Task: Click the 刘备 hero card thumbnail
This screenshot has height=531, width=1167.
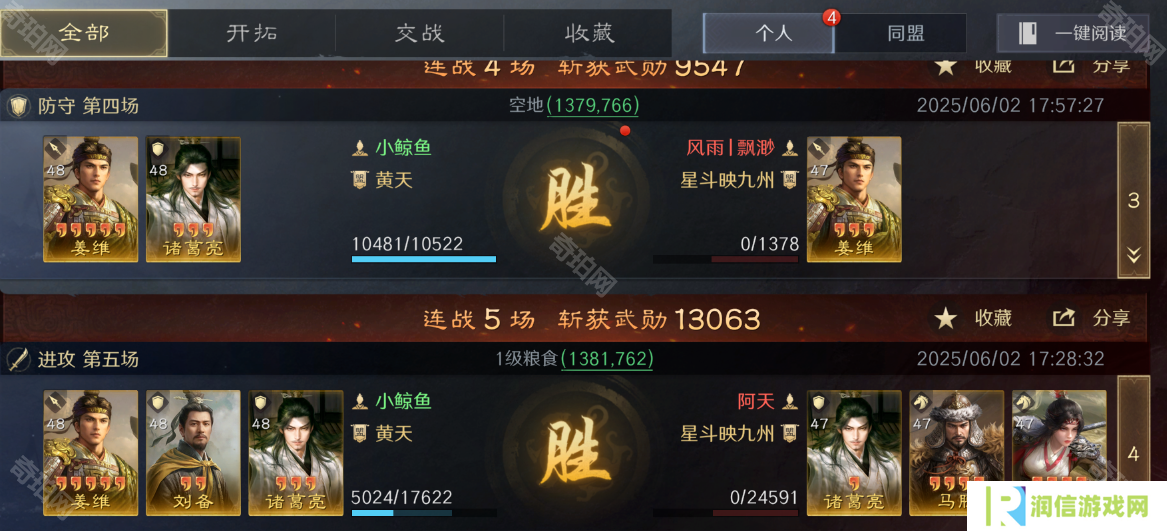Action: (x=194, y=453)
